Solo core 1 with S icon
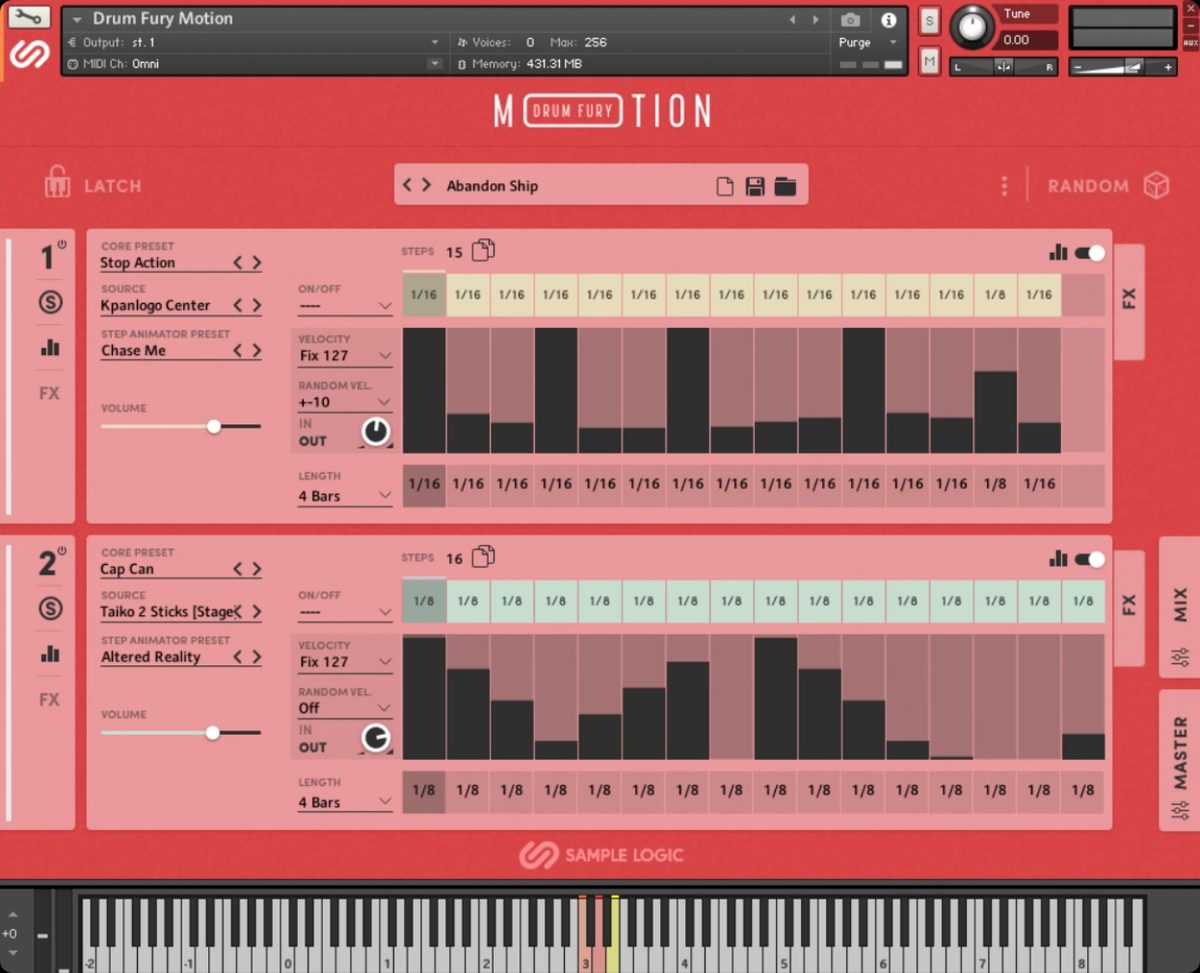This screenshot has height=973, width=1200. pos(50,303)
